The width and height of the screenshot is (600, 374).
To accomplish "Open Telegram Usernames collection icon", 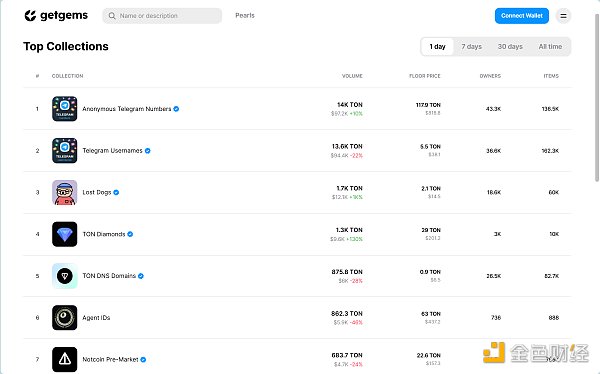I will (64, 150).
